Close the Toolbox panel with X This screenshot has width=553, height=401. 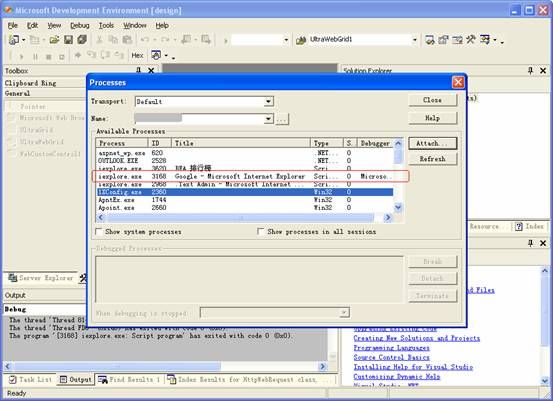point(151,71)
